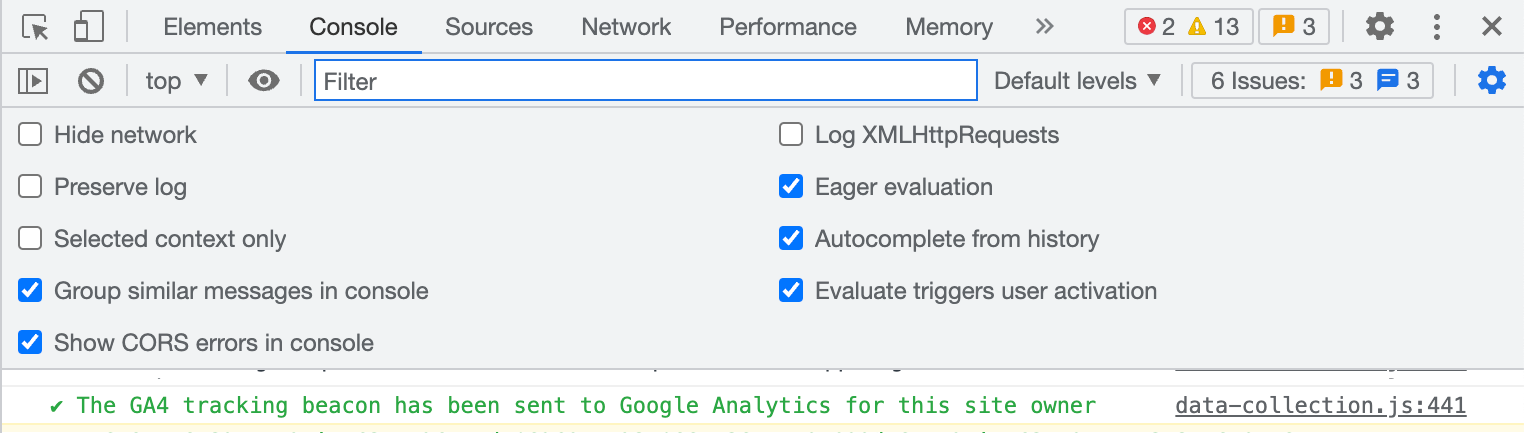Open the Default levels dropdown

[1077, 81]
